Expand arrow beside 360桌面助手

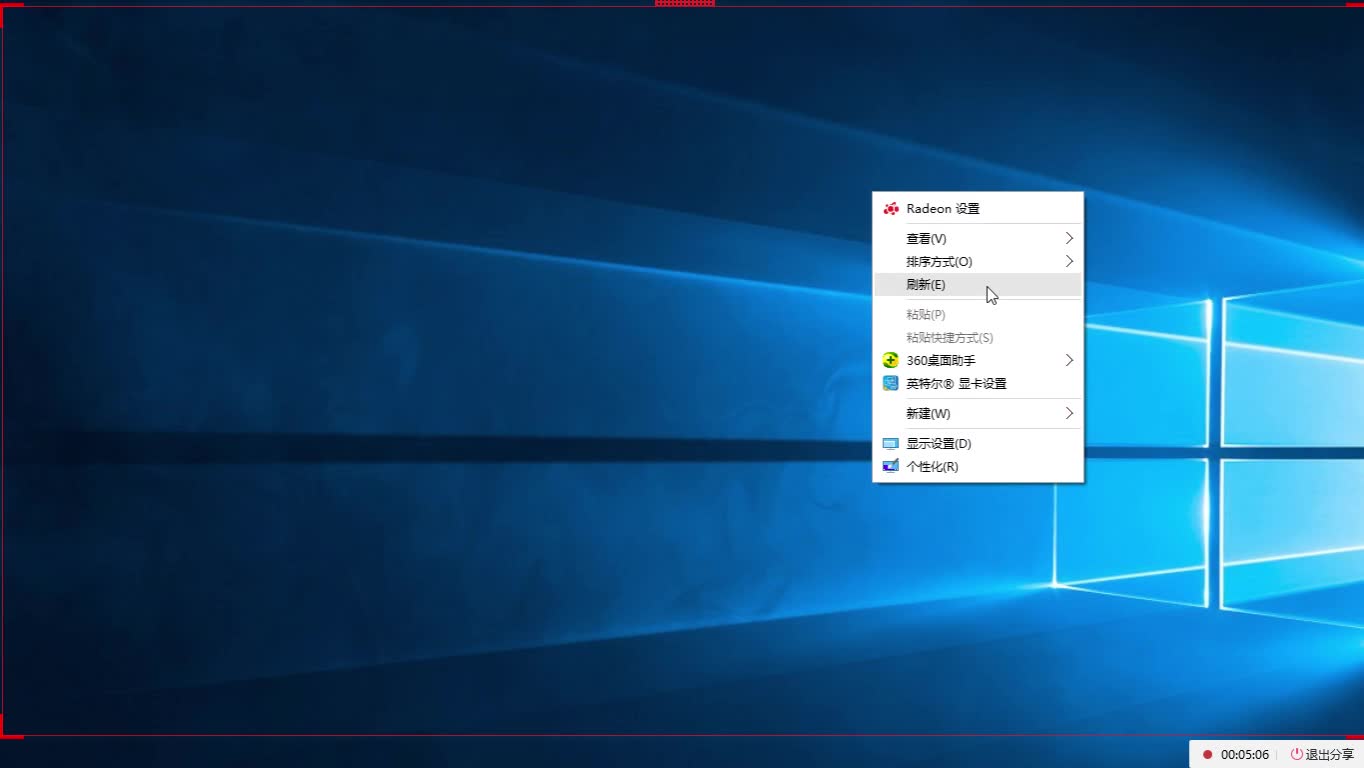point(1069,361)
